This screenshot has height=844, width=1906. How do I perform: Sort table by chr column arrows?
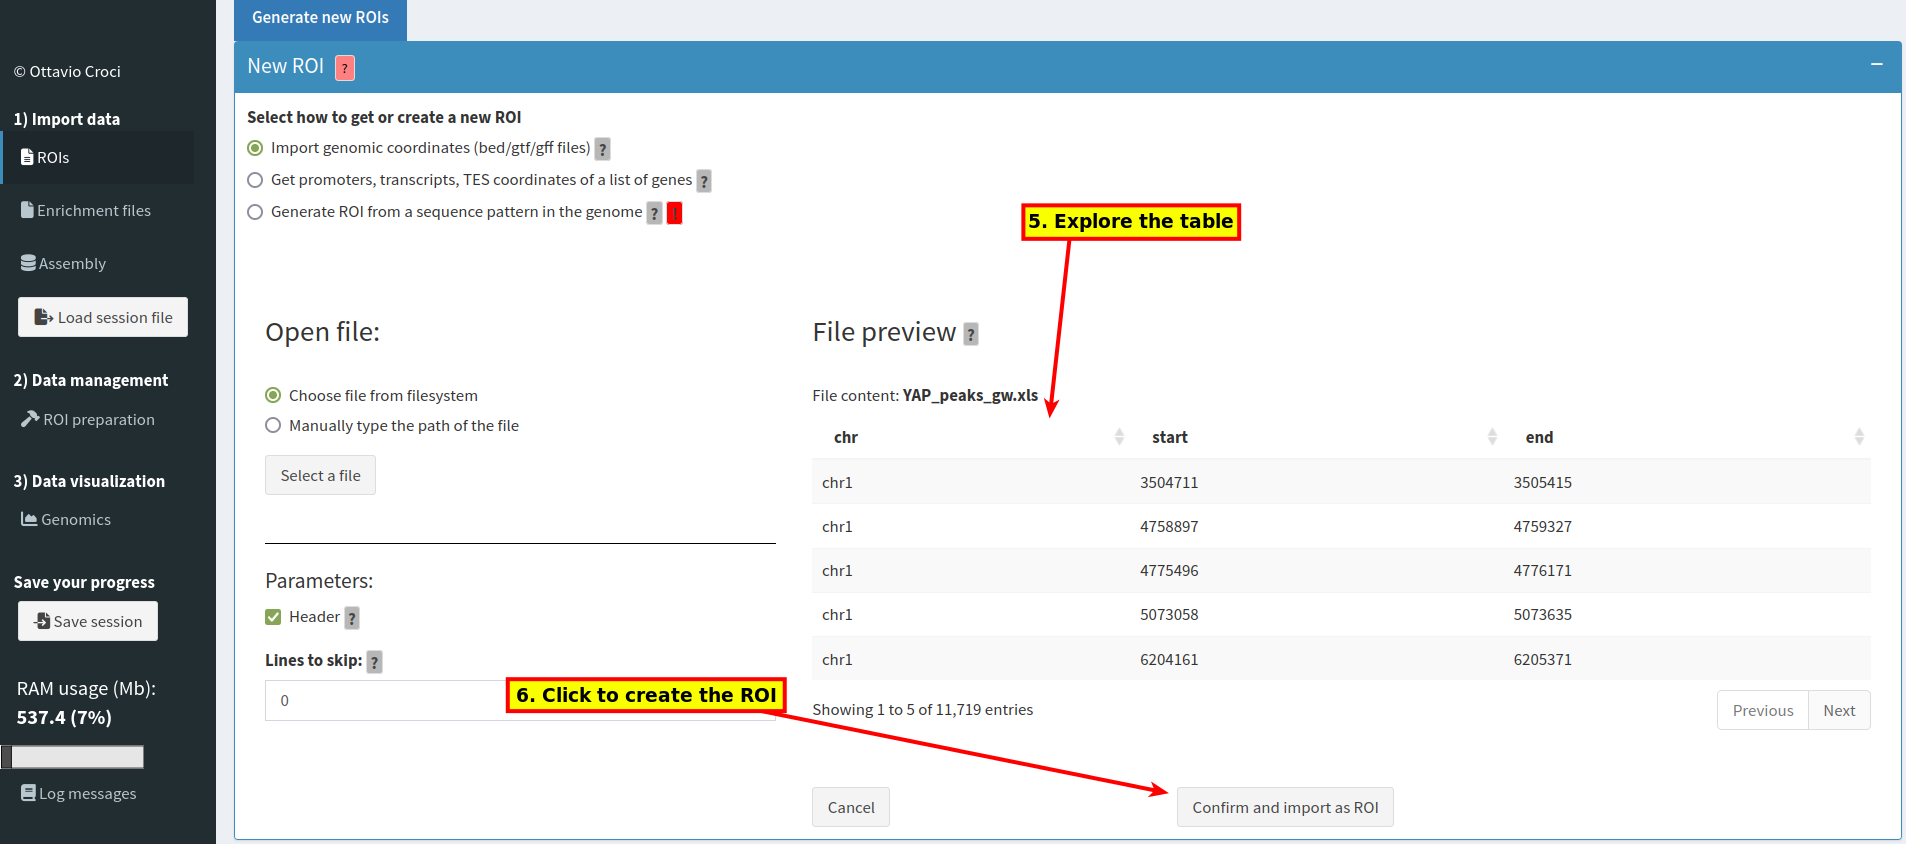pyautogui.click(x=1119, y=437)
